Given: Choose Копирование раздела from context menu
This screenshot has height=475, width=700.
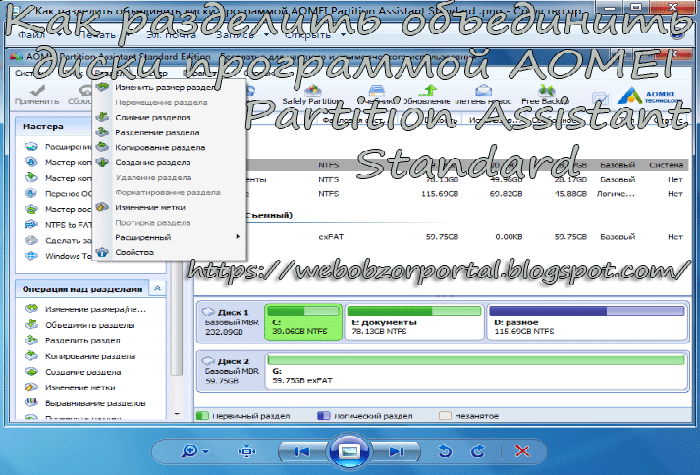Looking at the screenshot, I should 169,147.
